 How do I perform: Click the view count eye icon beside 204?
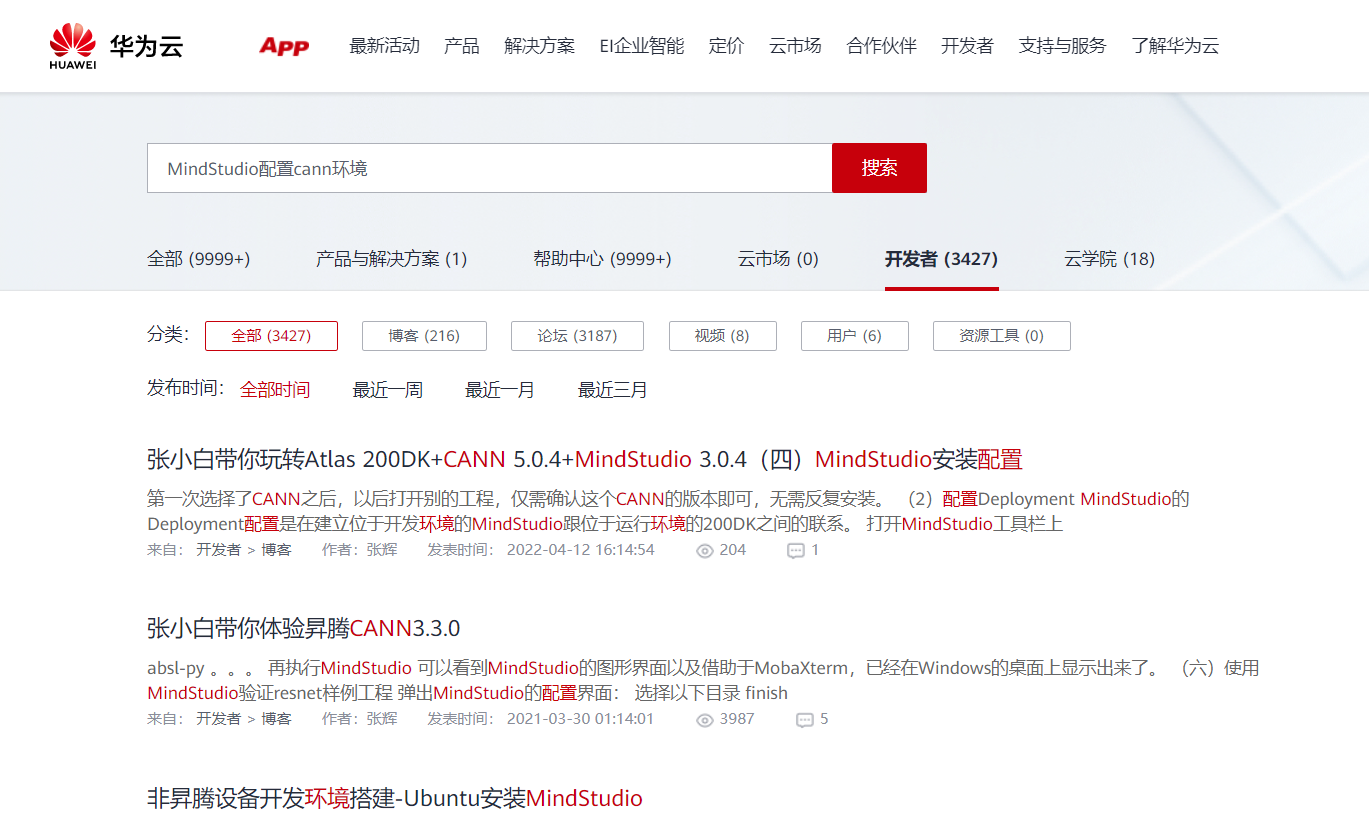click(705, 551)
